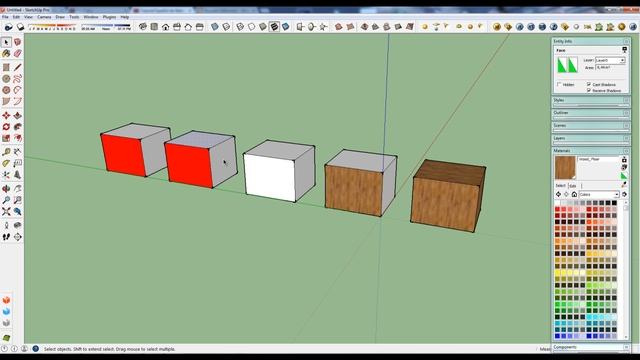The image size is (640, 360).
Task: Select the Tape Measure tool
Action: pyautogui.click(x=6, y=152)
